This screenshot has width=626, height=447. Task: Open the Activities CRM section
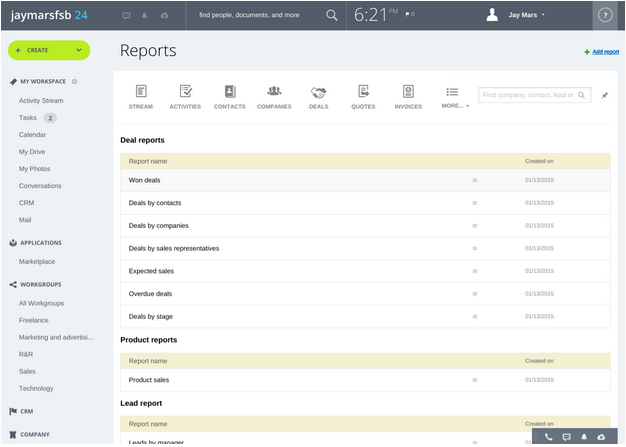click(x=185, y=97)
